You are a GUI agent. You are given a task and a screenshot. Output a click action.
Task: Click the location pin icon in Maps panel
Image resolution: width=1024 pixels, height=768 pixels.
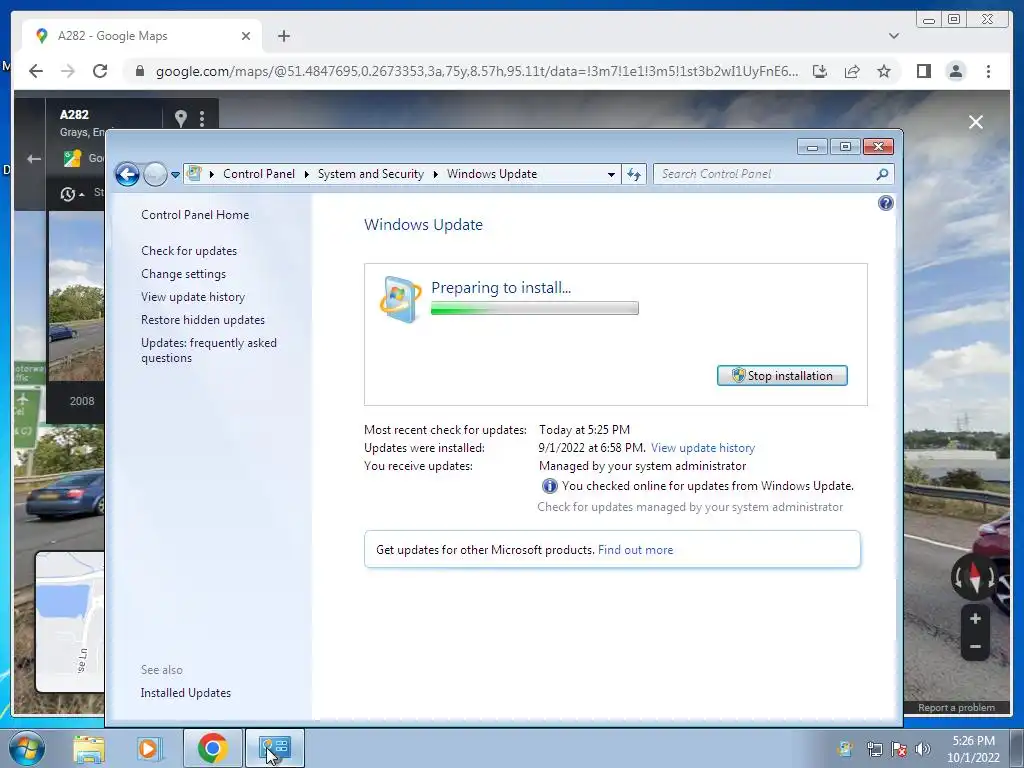pyautogui.click(x=181, y=118)
